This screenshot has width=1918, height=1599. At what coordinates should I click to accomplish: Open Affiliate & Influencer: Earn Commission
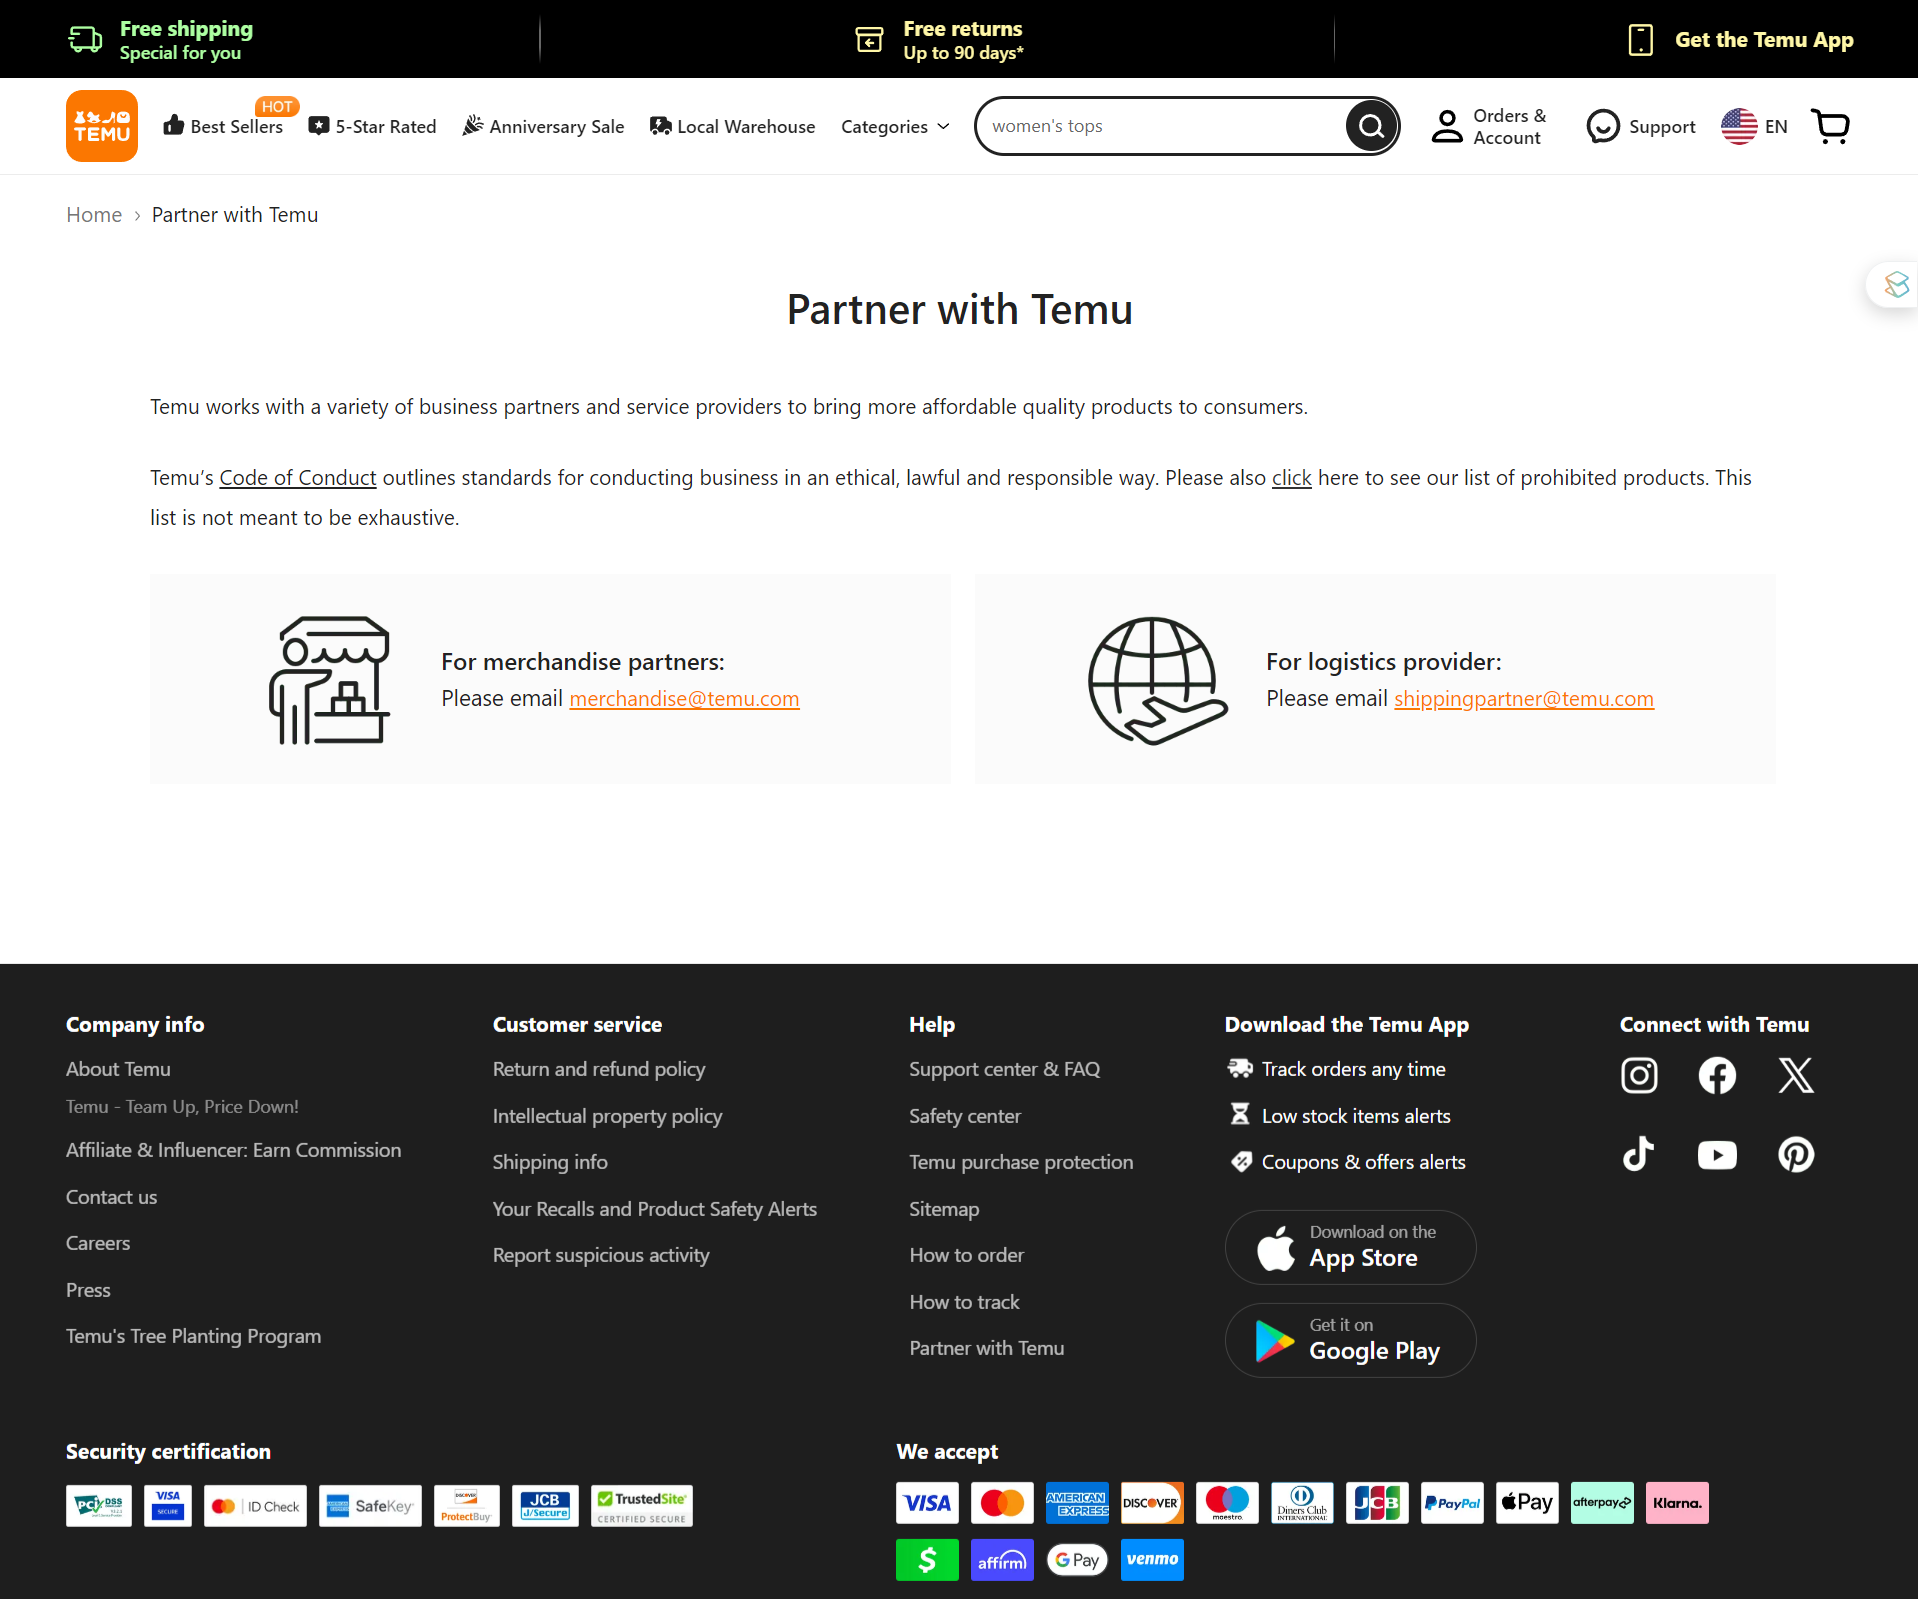[x=233, y=1150]
